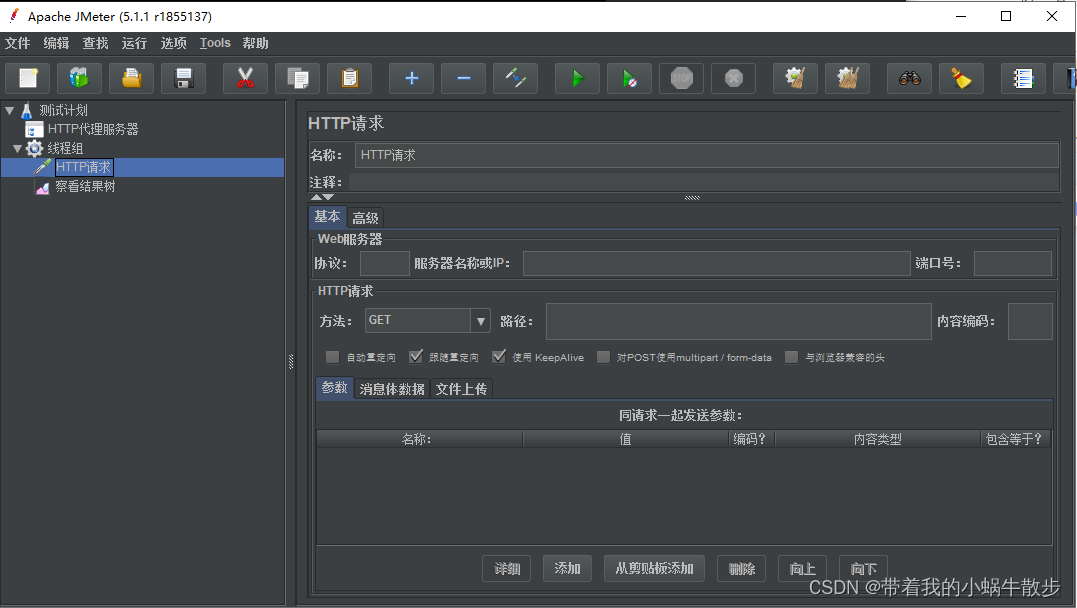Screen dimensions: 1077x608
Task: Click the 向下 button
Action: [x=863, y=569]
